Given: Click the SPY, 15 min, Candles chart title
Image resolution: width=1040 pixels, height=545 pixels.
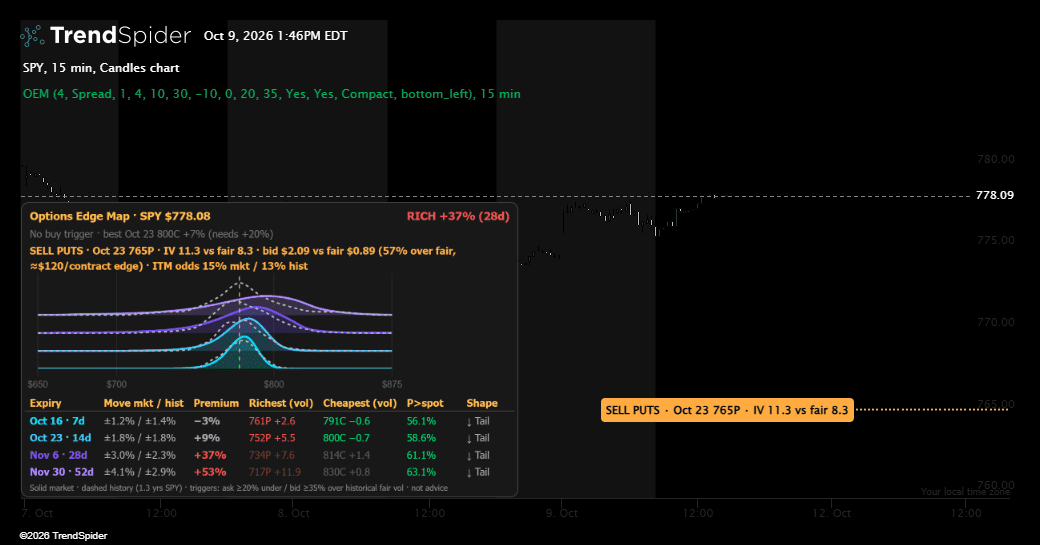Looking at the screenshot, I should click(x=101, y=68).
